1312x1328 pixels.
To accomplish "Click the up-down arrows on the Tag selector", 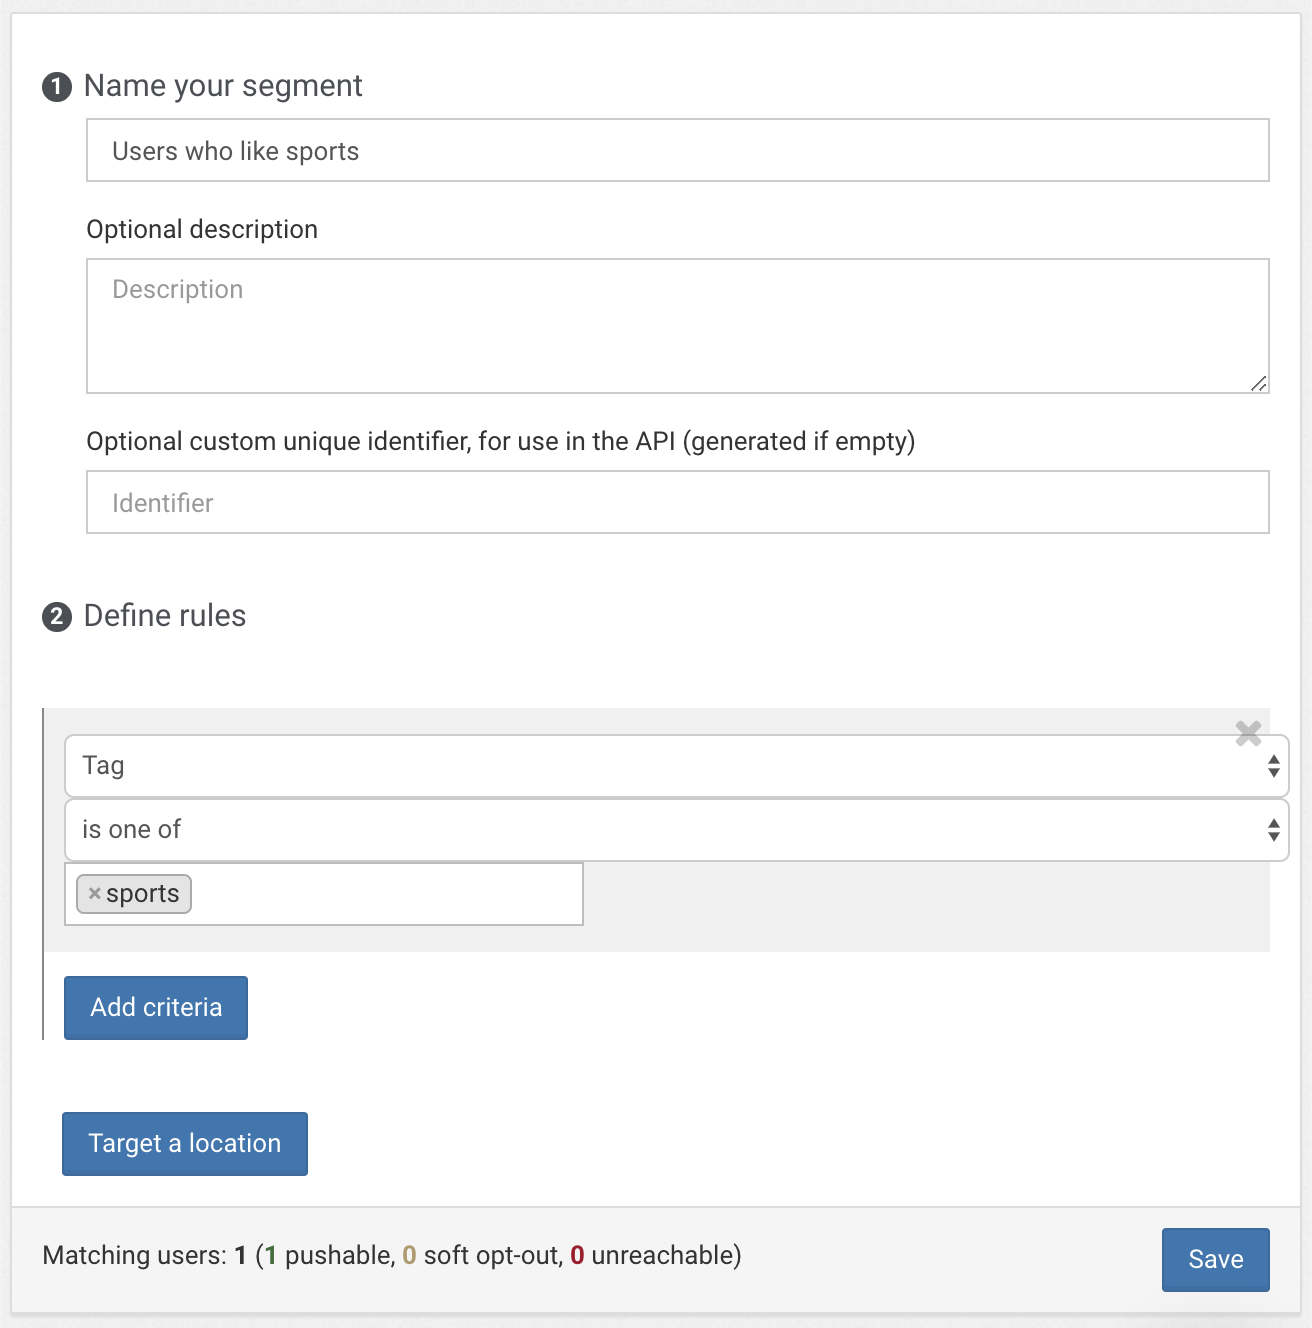I will pyautogui.click(x=1273, y=766).
